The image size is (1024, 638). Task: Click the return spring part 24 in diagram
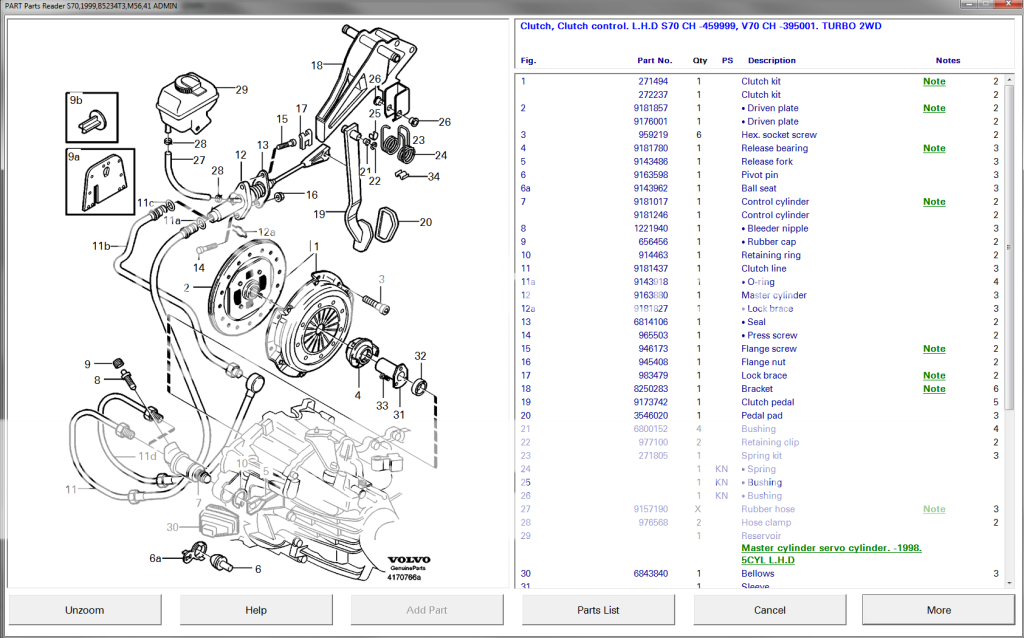coord(407,150)
